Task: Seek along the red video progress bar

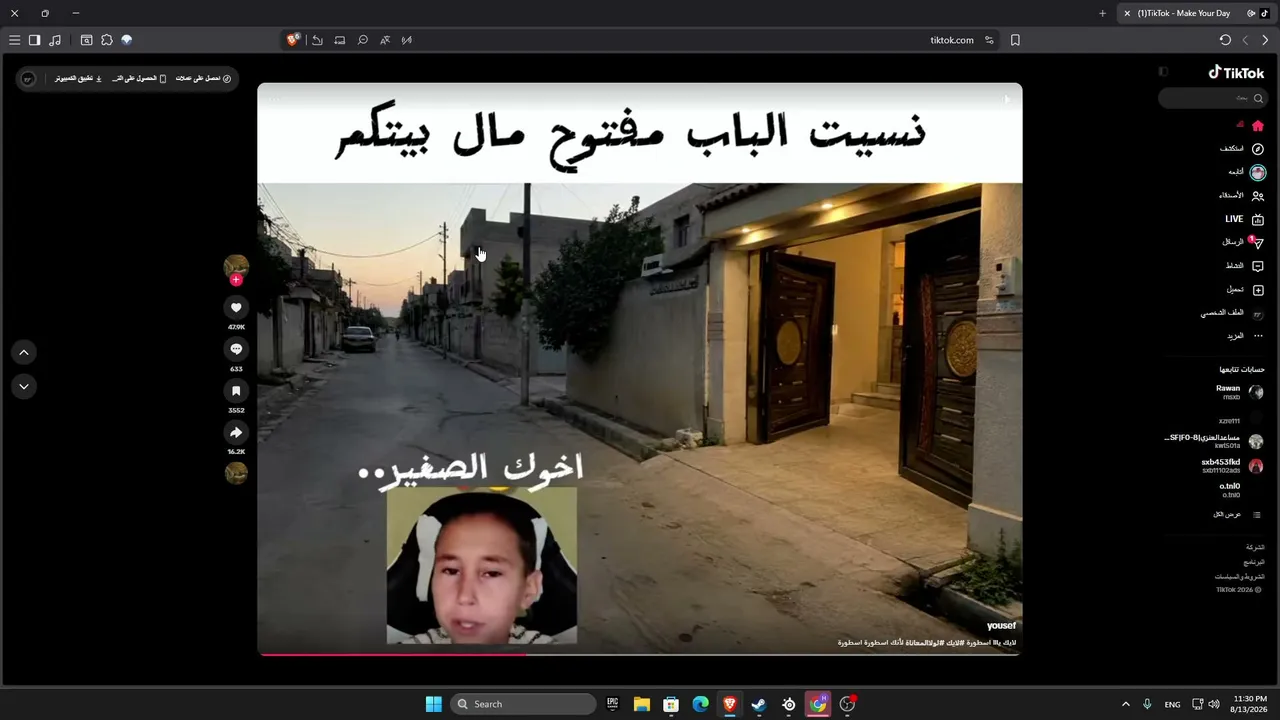Action: (640, 655)
